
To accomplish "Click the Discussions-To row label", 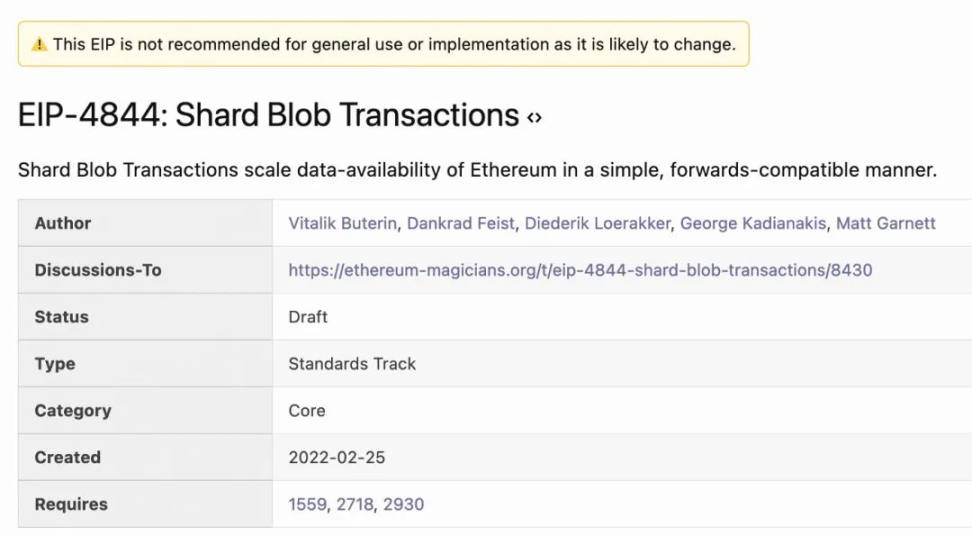I will pos(98,270).
